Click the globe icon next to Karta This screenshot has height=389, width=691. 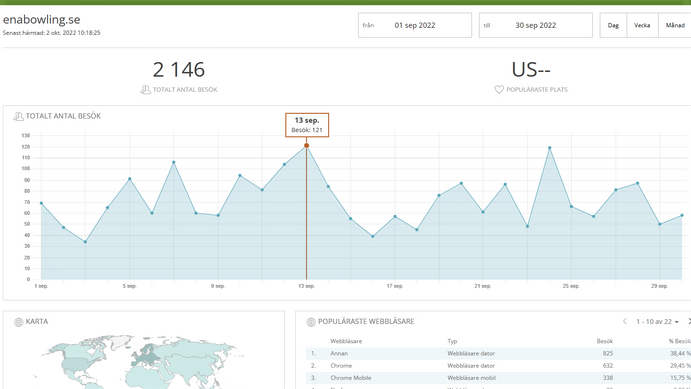click(19, 322)
